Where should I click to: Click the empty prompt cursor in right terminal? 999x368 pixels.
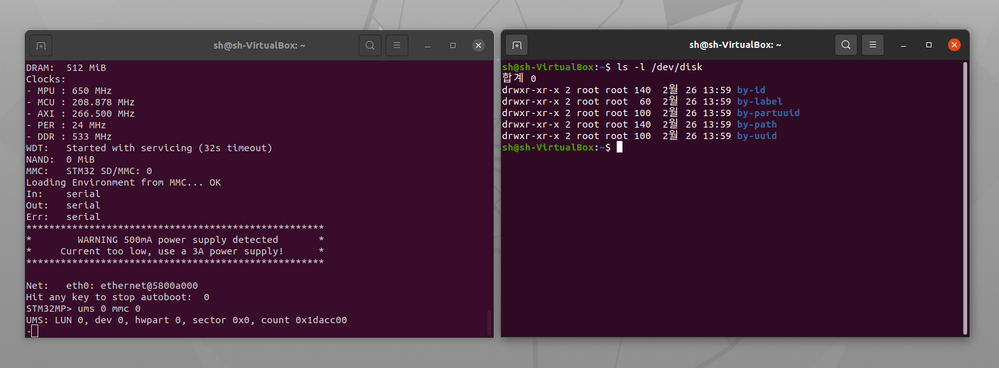[x=619, y=148]
